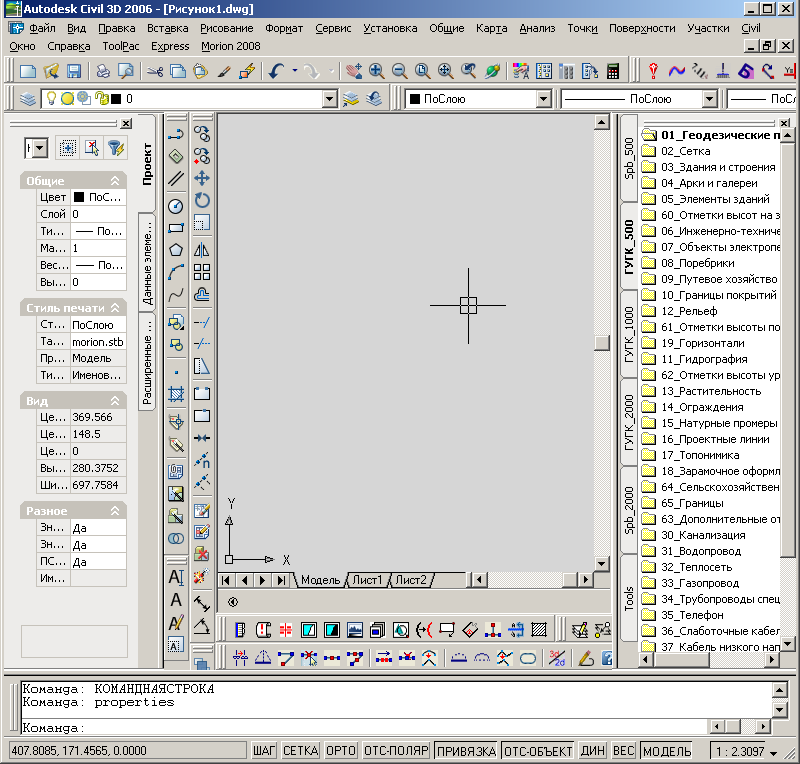Select the Mirror tool
Image resolution: width=800 pixels, height=764 pixels.
(x=202, y=250)
